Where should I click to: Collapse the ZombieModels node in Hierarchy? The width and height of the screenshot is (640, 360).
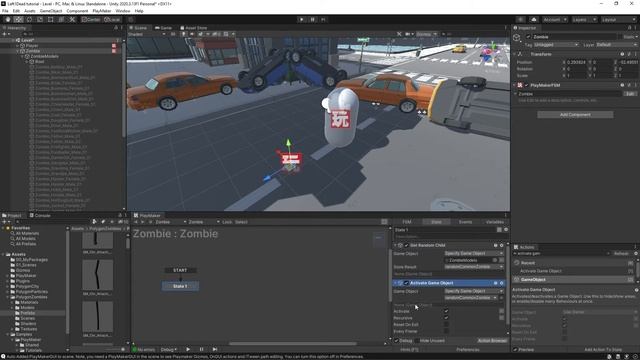pyautogui.click(x=22, y=57)
